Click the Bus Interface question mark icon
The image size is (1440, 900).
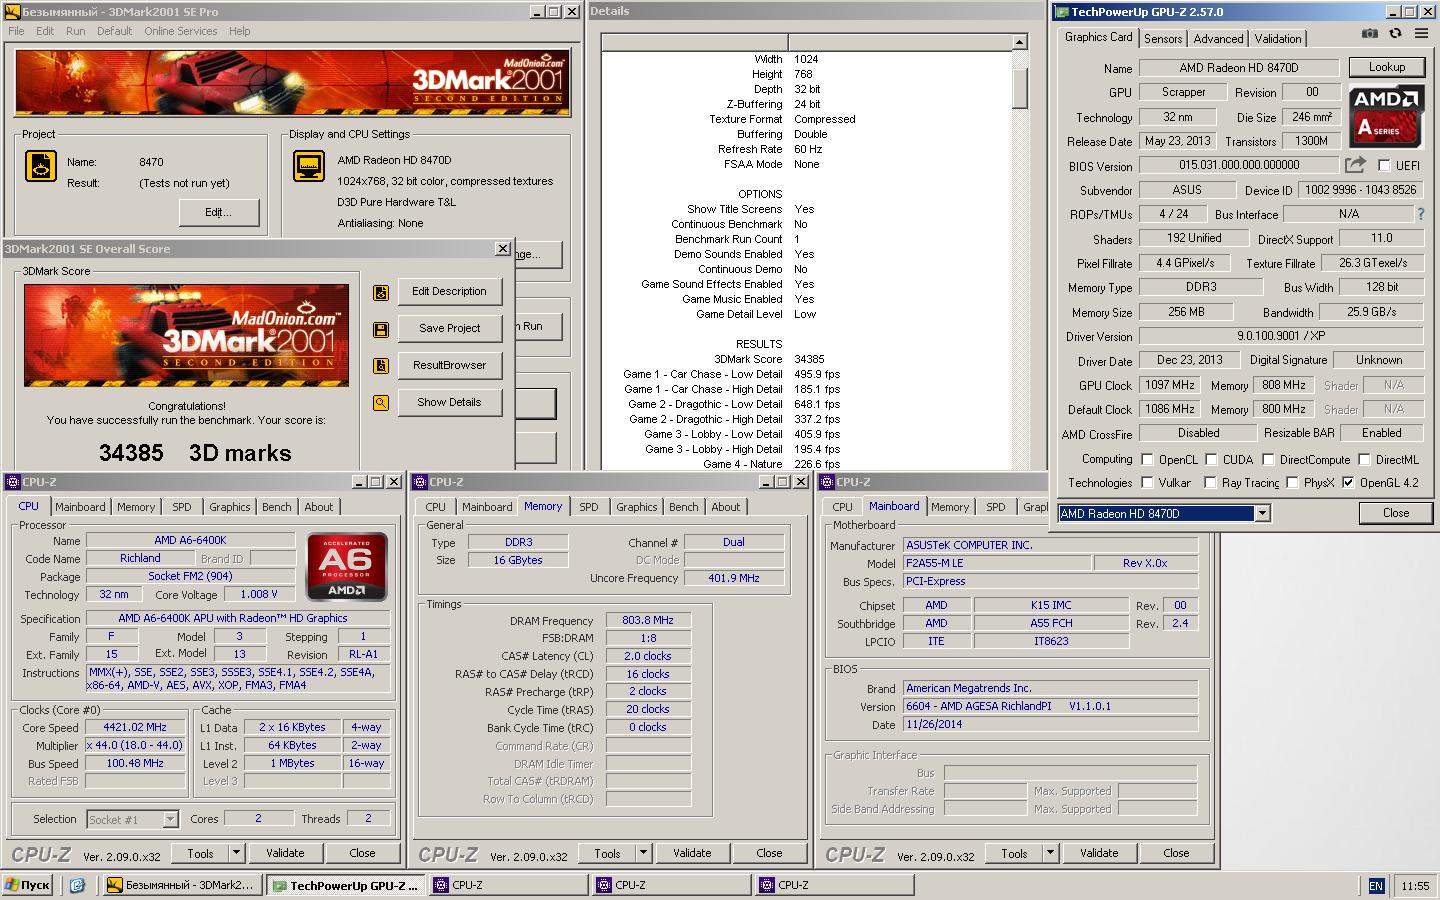[x=1421, y=214]
